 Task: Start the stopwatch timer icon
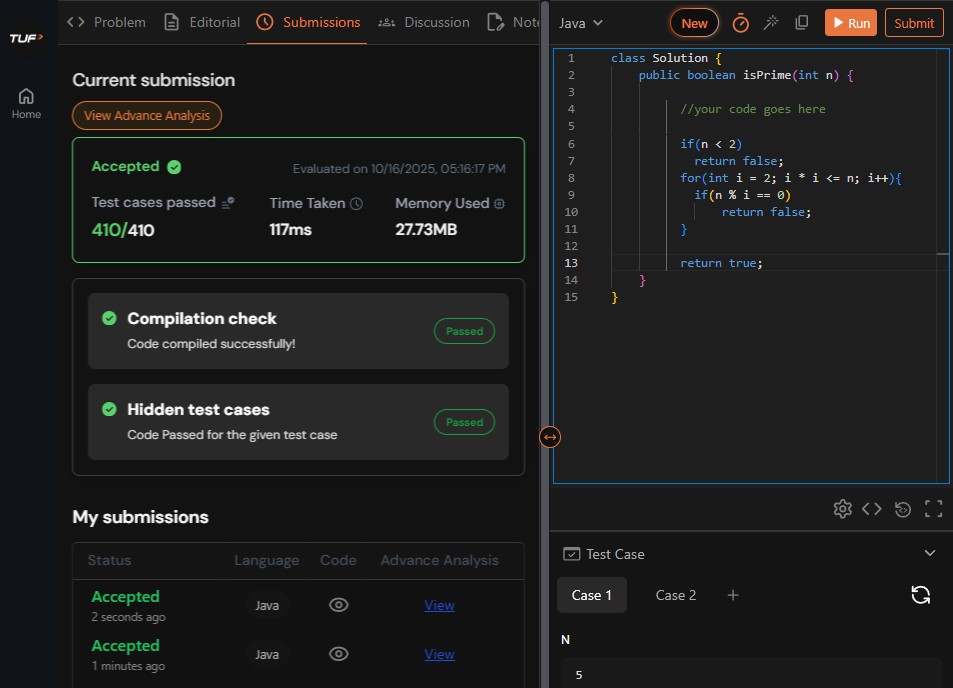pos(740,24)
